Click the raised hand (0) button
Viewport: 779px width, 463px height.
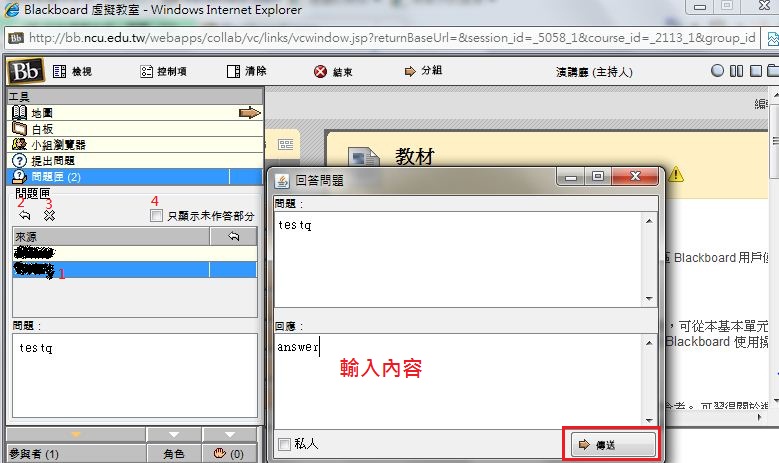pos(229,454)
